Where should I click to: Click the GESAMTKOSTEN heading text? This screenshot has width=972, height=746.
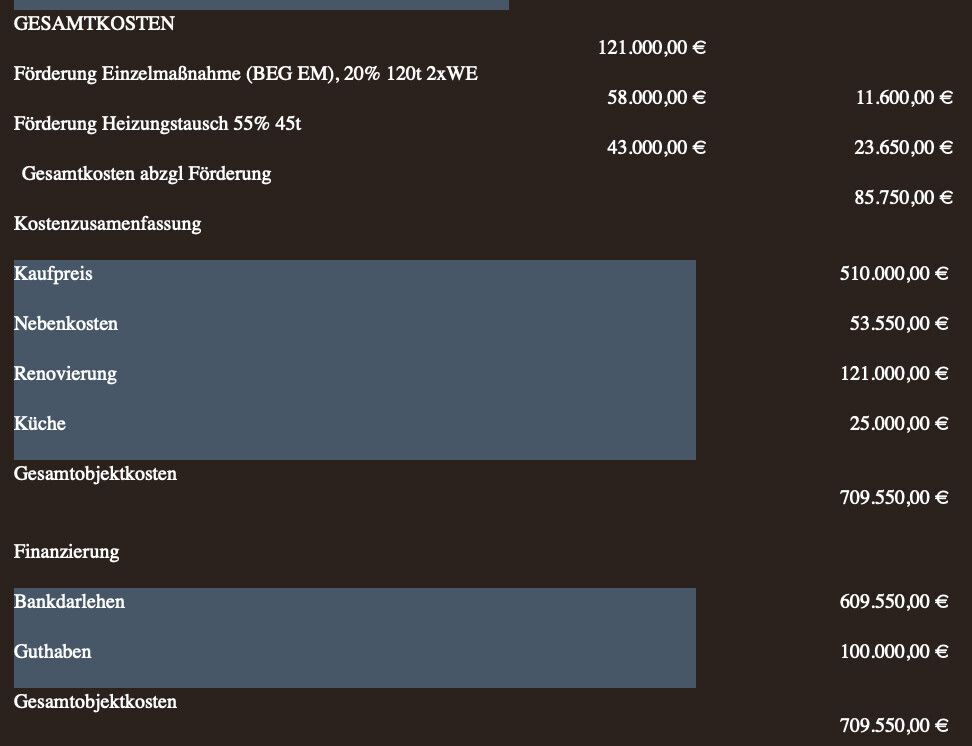pos(94,24)
